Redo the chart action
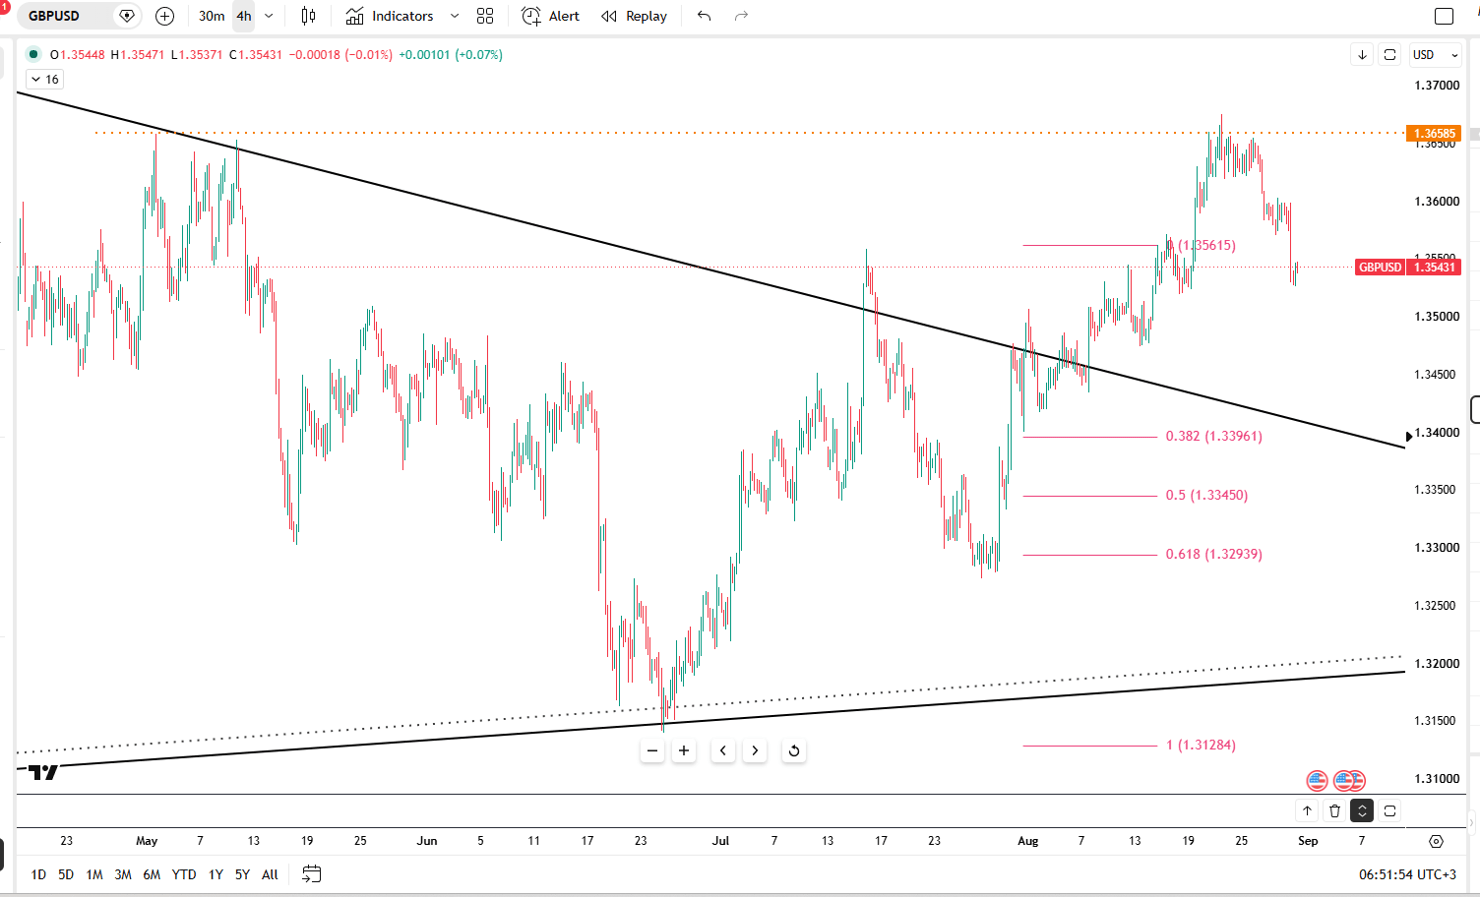Viewport: 1480px width, 897px height. tap(741, 16)
